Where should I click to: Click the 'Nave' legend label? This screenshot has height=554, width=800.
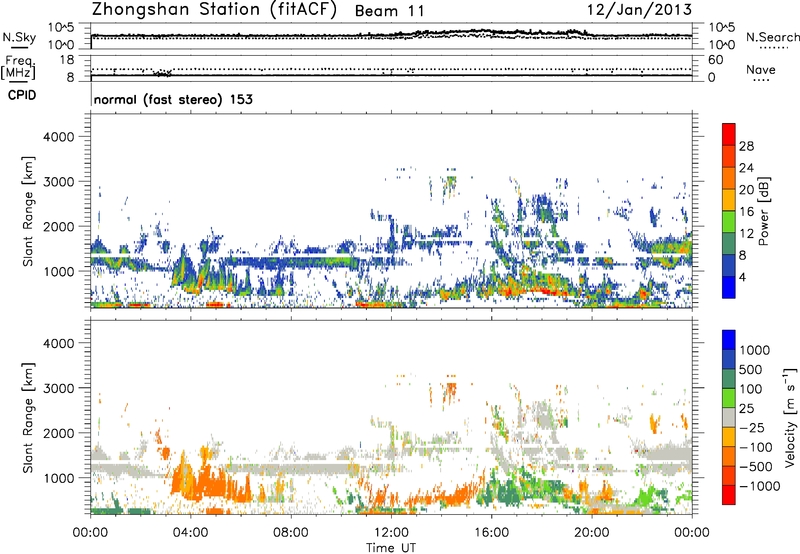pyautogui.click(x=760, y=70)
